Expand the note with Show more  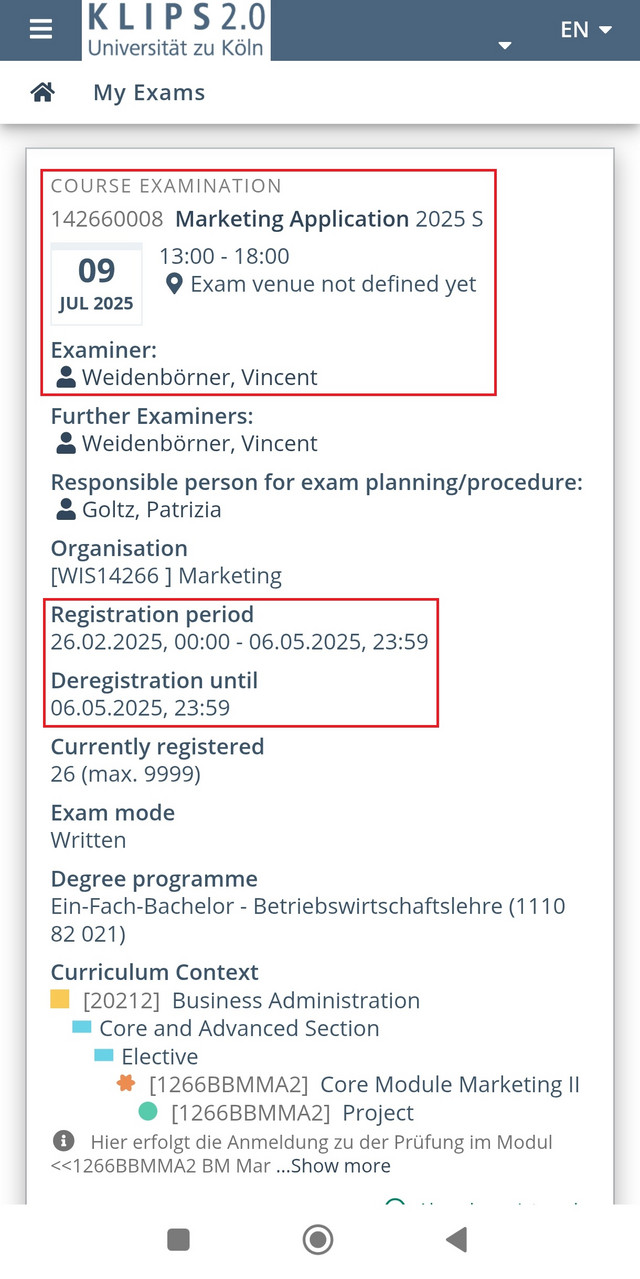pos(333,1166)
